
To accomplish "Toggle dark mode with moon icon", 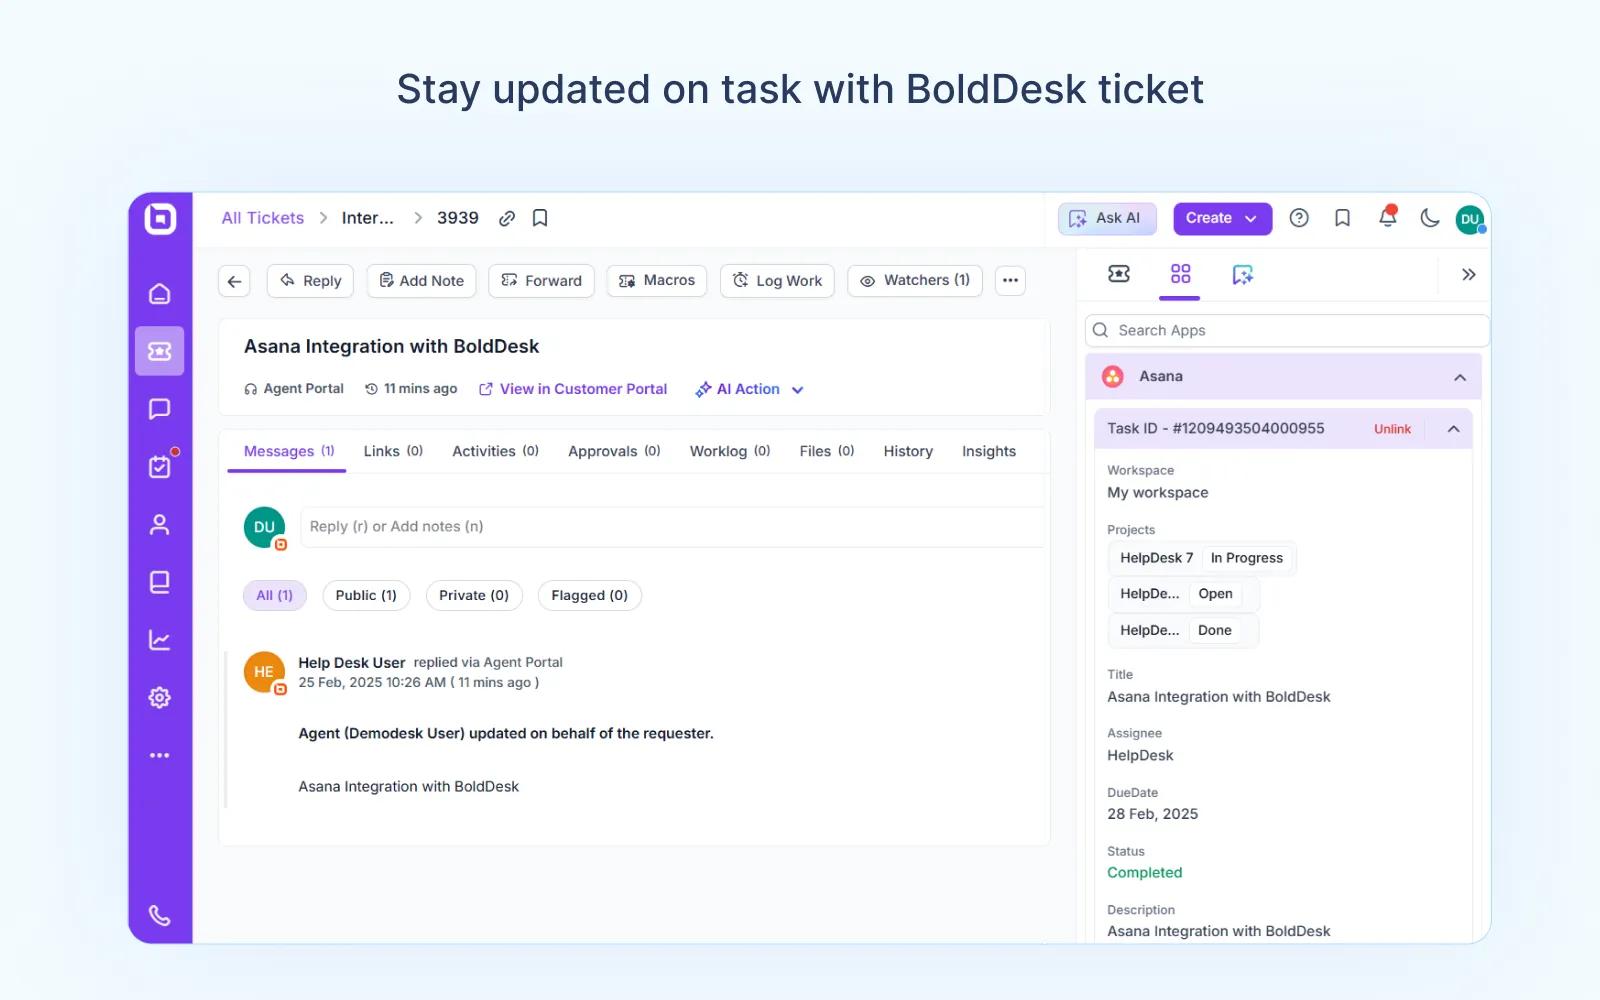I will [1429, 218].
